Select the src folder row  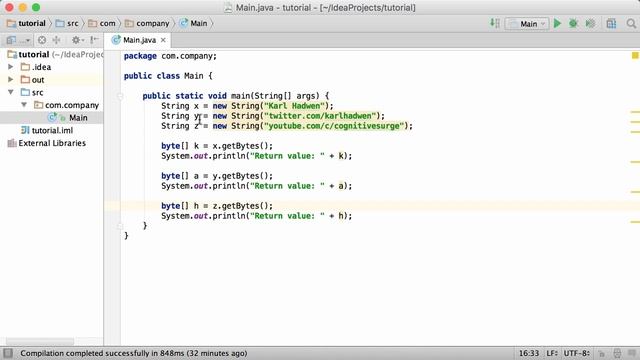pyautogui.click(x=51, y=92)
